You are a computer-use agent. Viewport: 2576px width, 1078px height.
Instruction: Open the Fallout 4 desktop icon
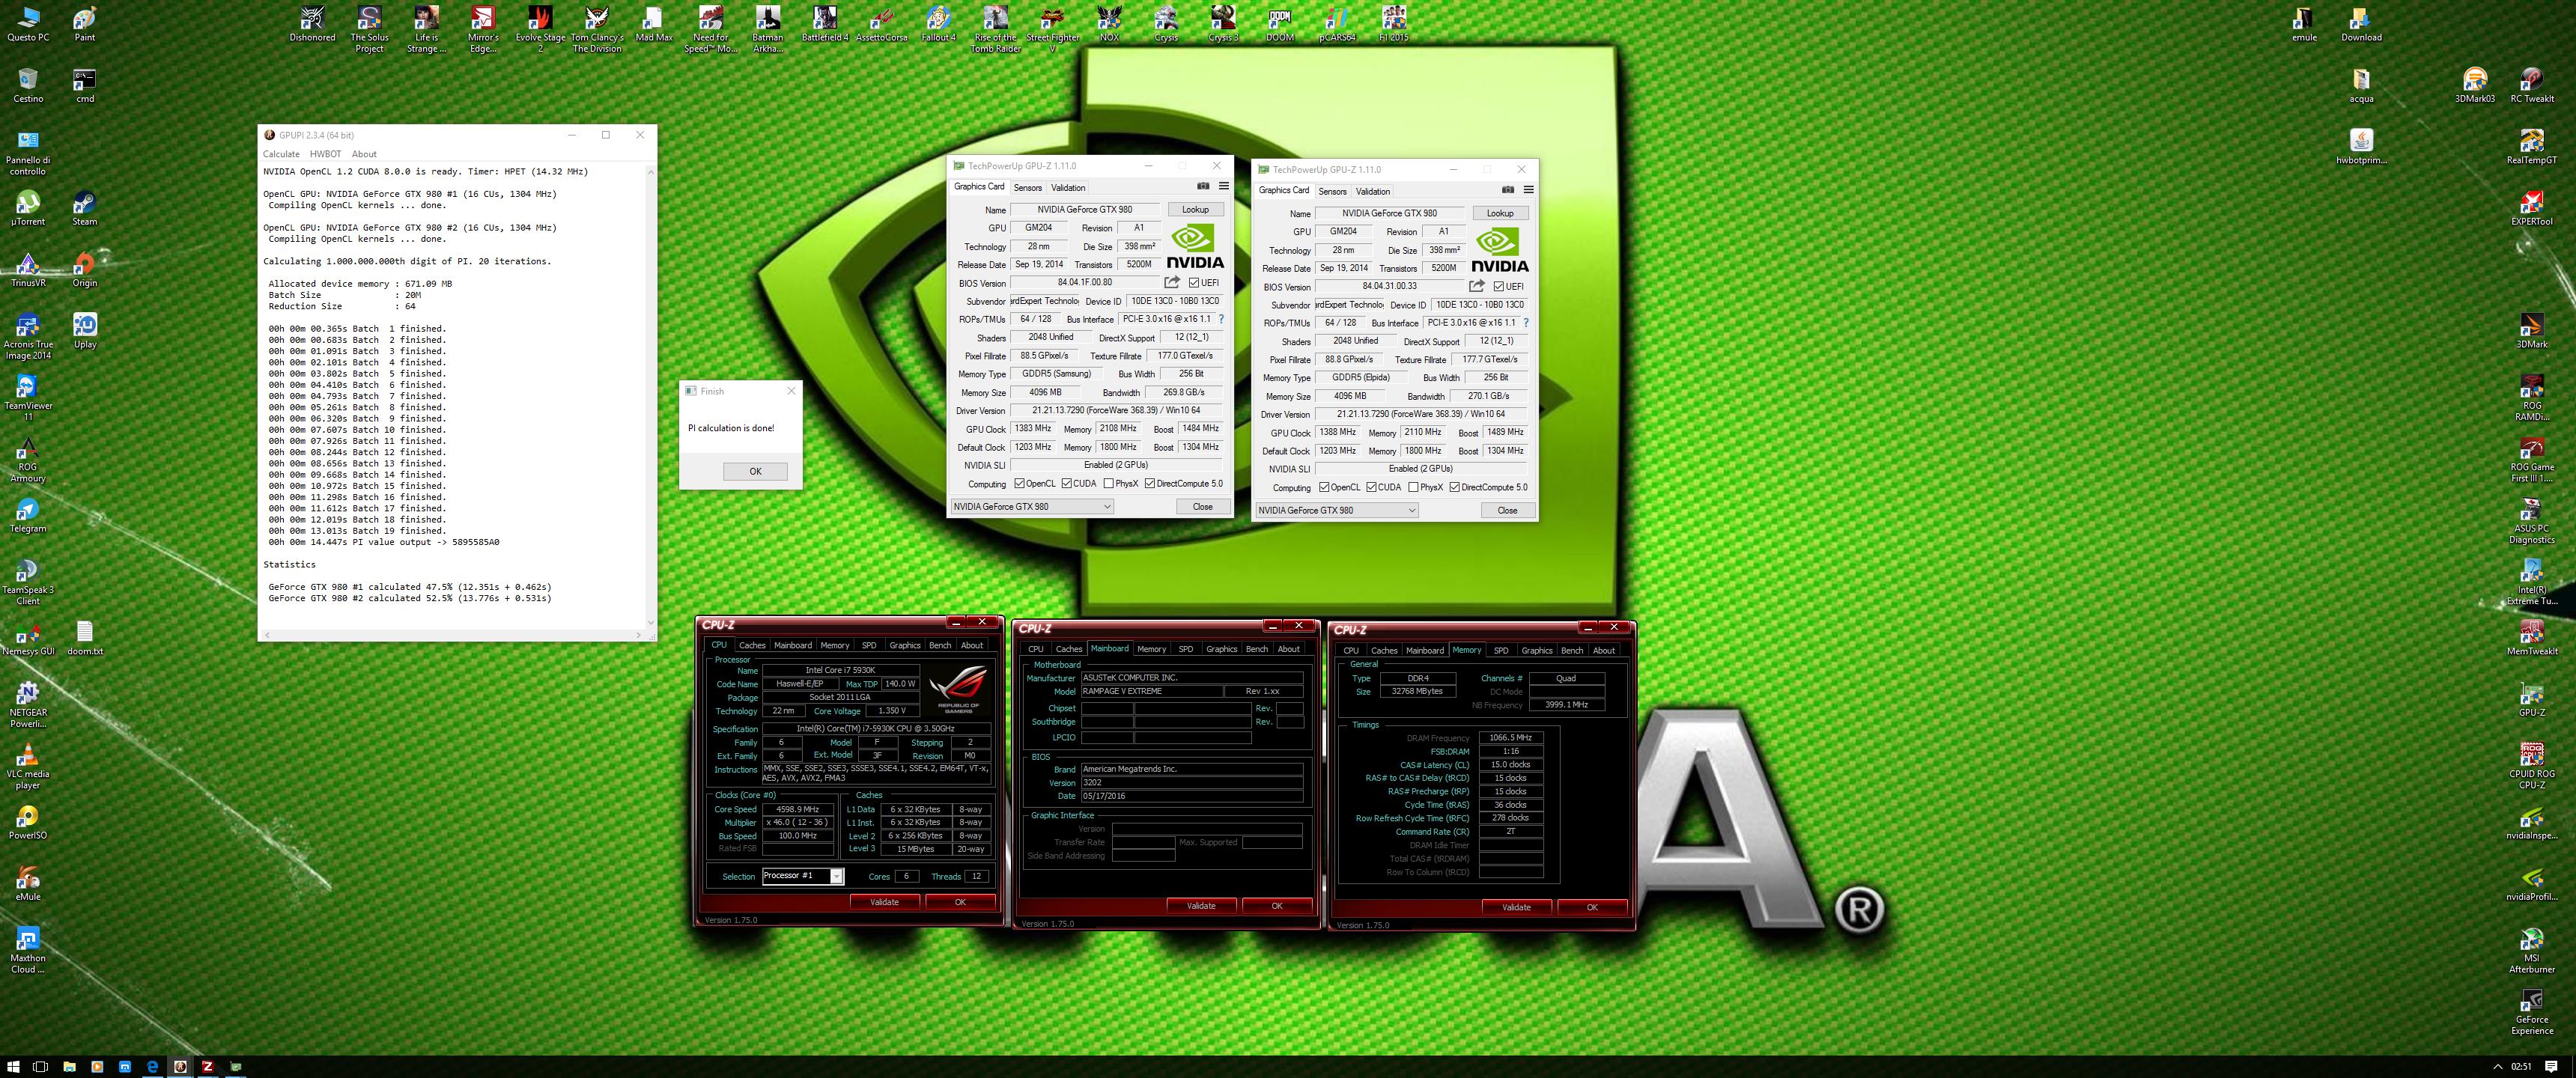click(x=938, y=25)
